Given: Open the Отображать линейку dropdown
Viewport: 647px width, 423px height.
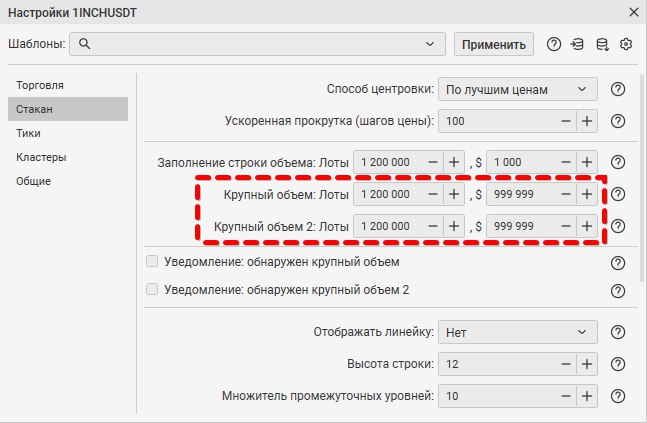Looking at the screenshot, I should click(518, 332).
